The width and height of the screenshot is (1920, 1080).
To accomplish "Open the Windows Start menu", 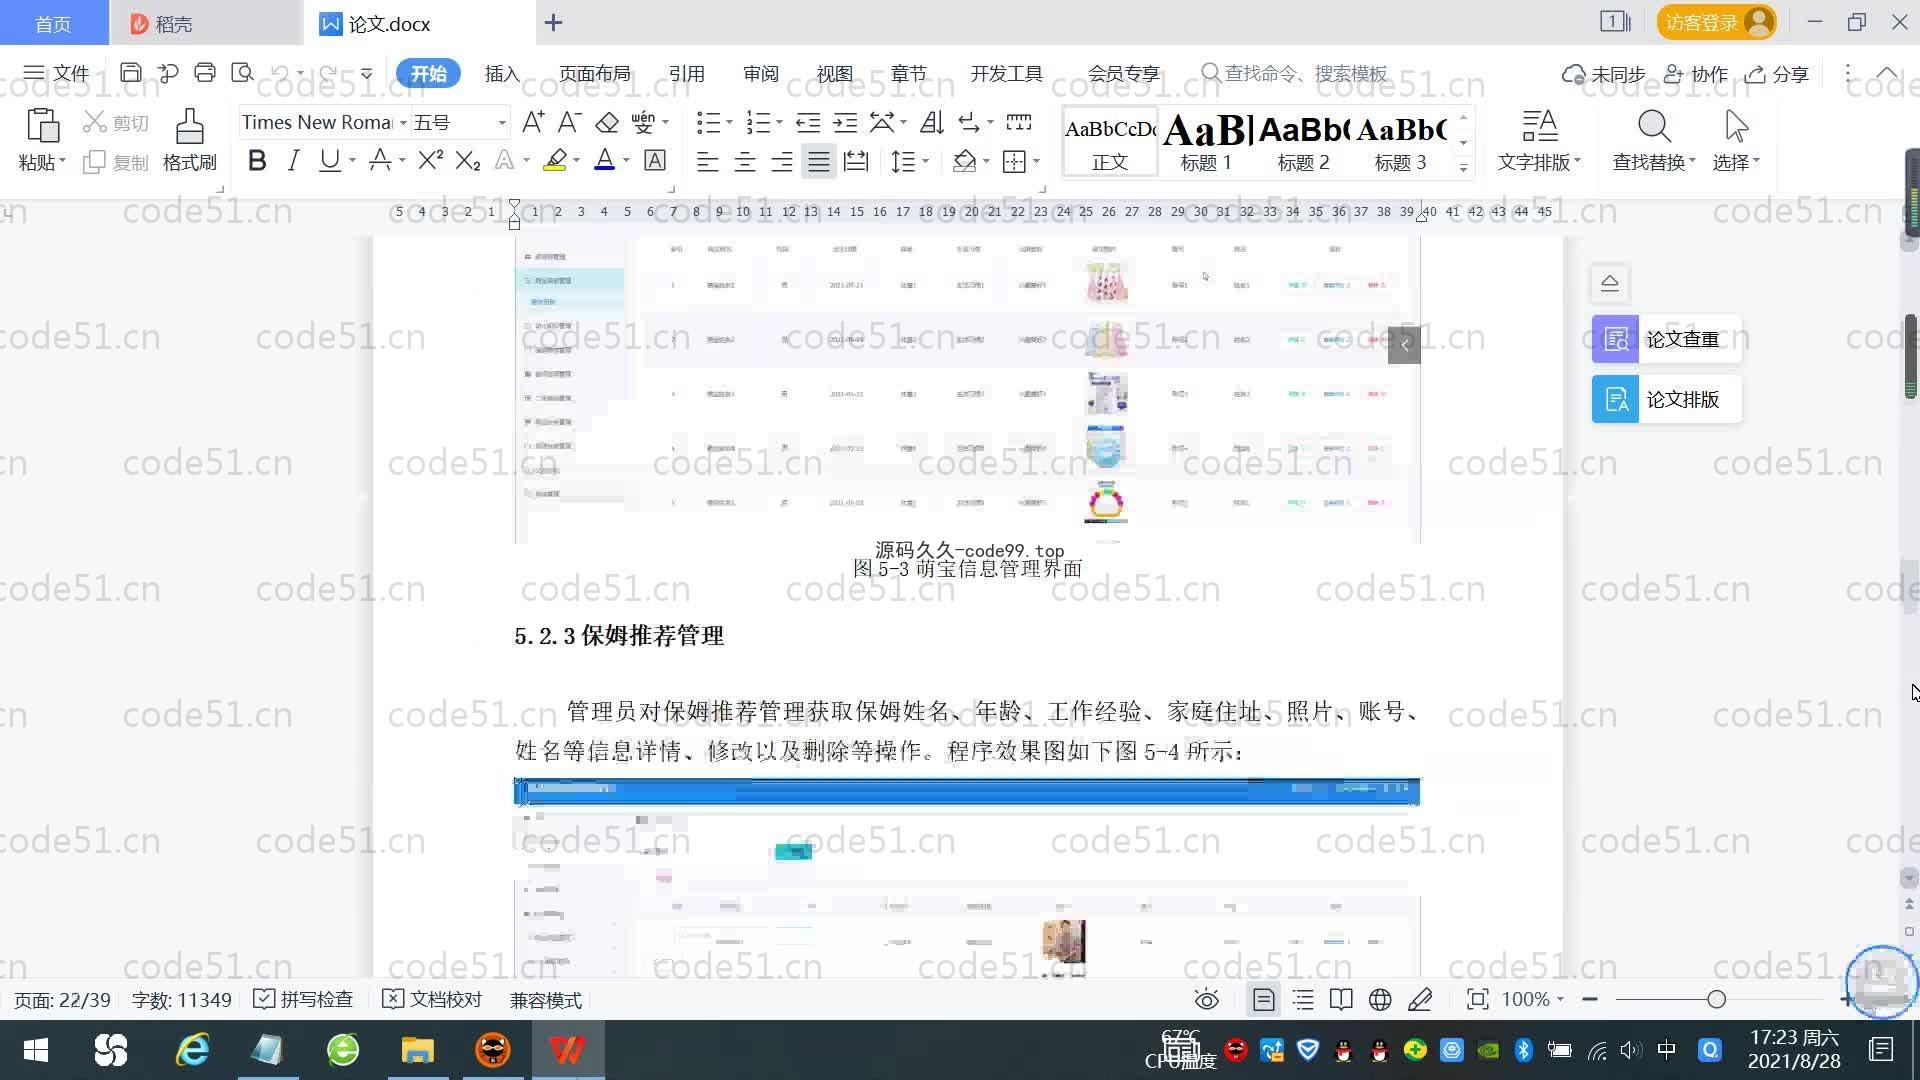I will coord(36,1050).
